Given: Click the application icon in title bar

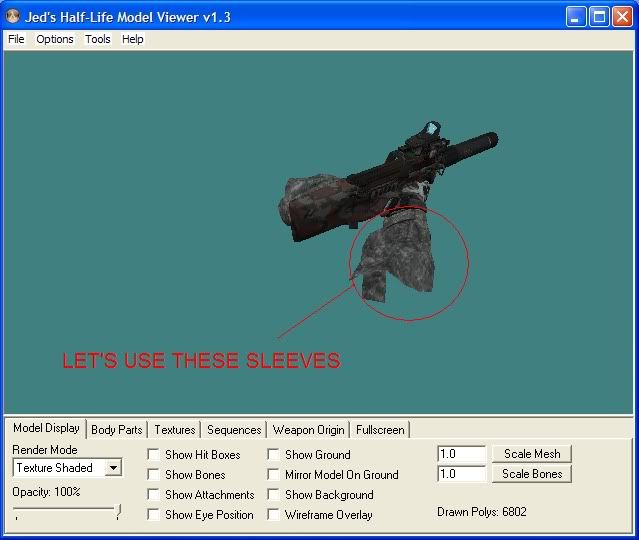Looking at the screenshot, I should pos(13,16).
